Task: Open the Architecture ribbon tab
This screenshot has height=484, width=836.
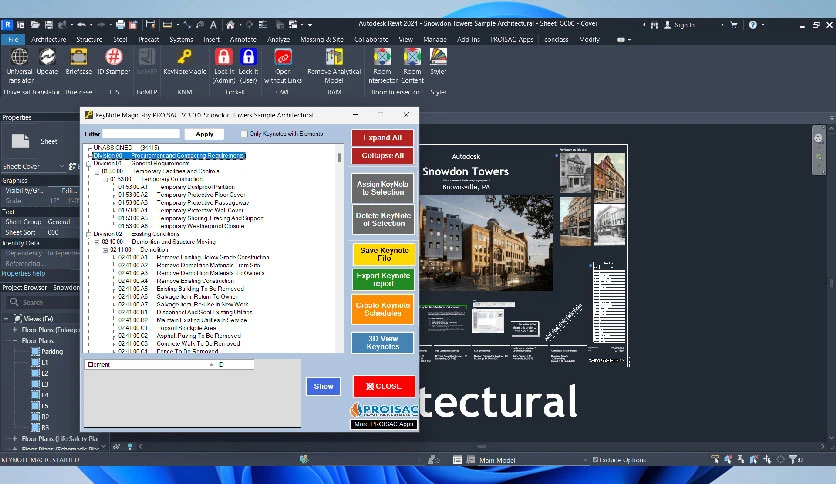Action: (49, 39)
